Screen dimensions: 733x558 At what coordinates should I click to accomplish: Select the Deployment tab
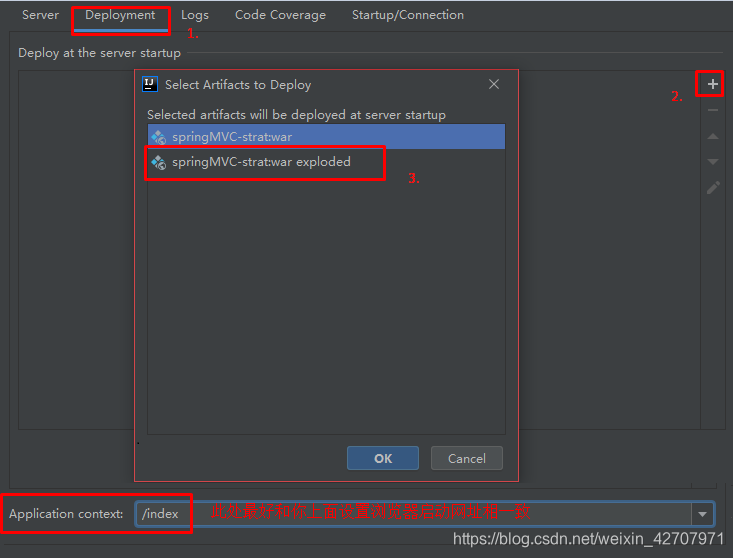120,15
